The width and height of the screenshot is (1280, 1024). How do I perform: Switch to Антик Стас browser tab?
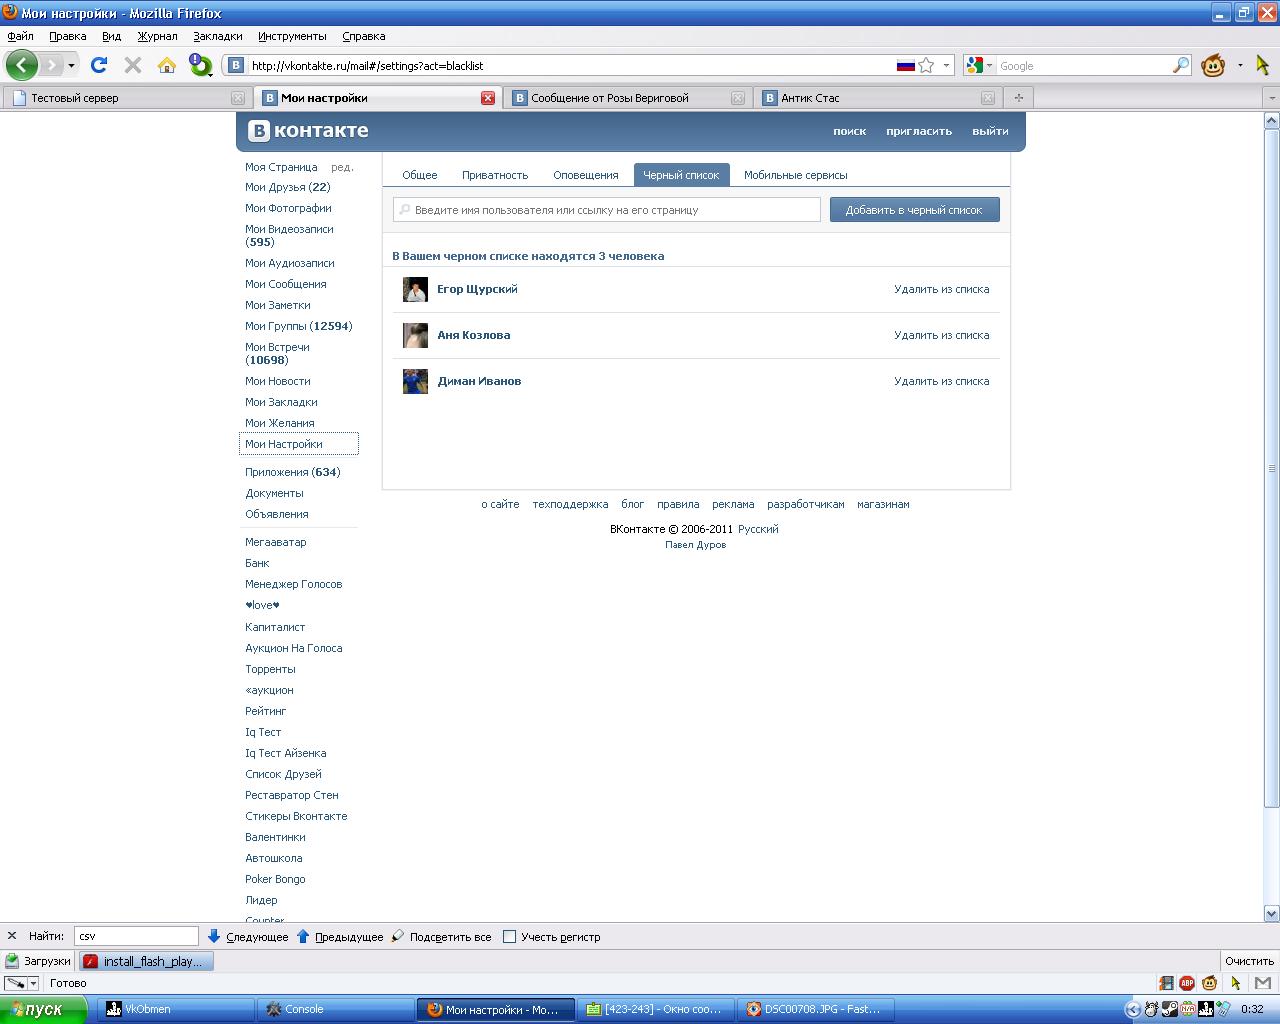[x=877, y=98]
